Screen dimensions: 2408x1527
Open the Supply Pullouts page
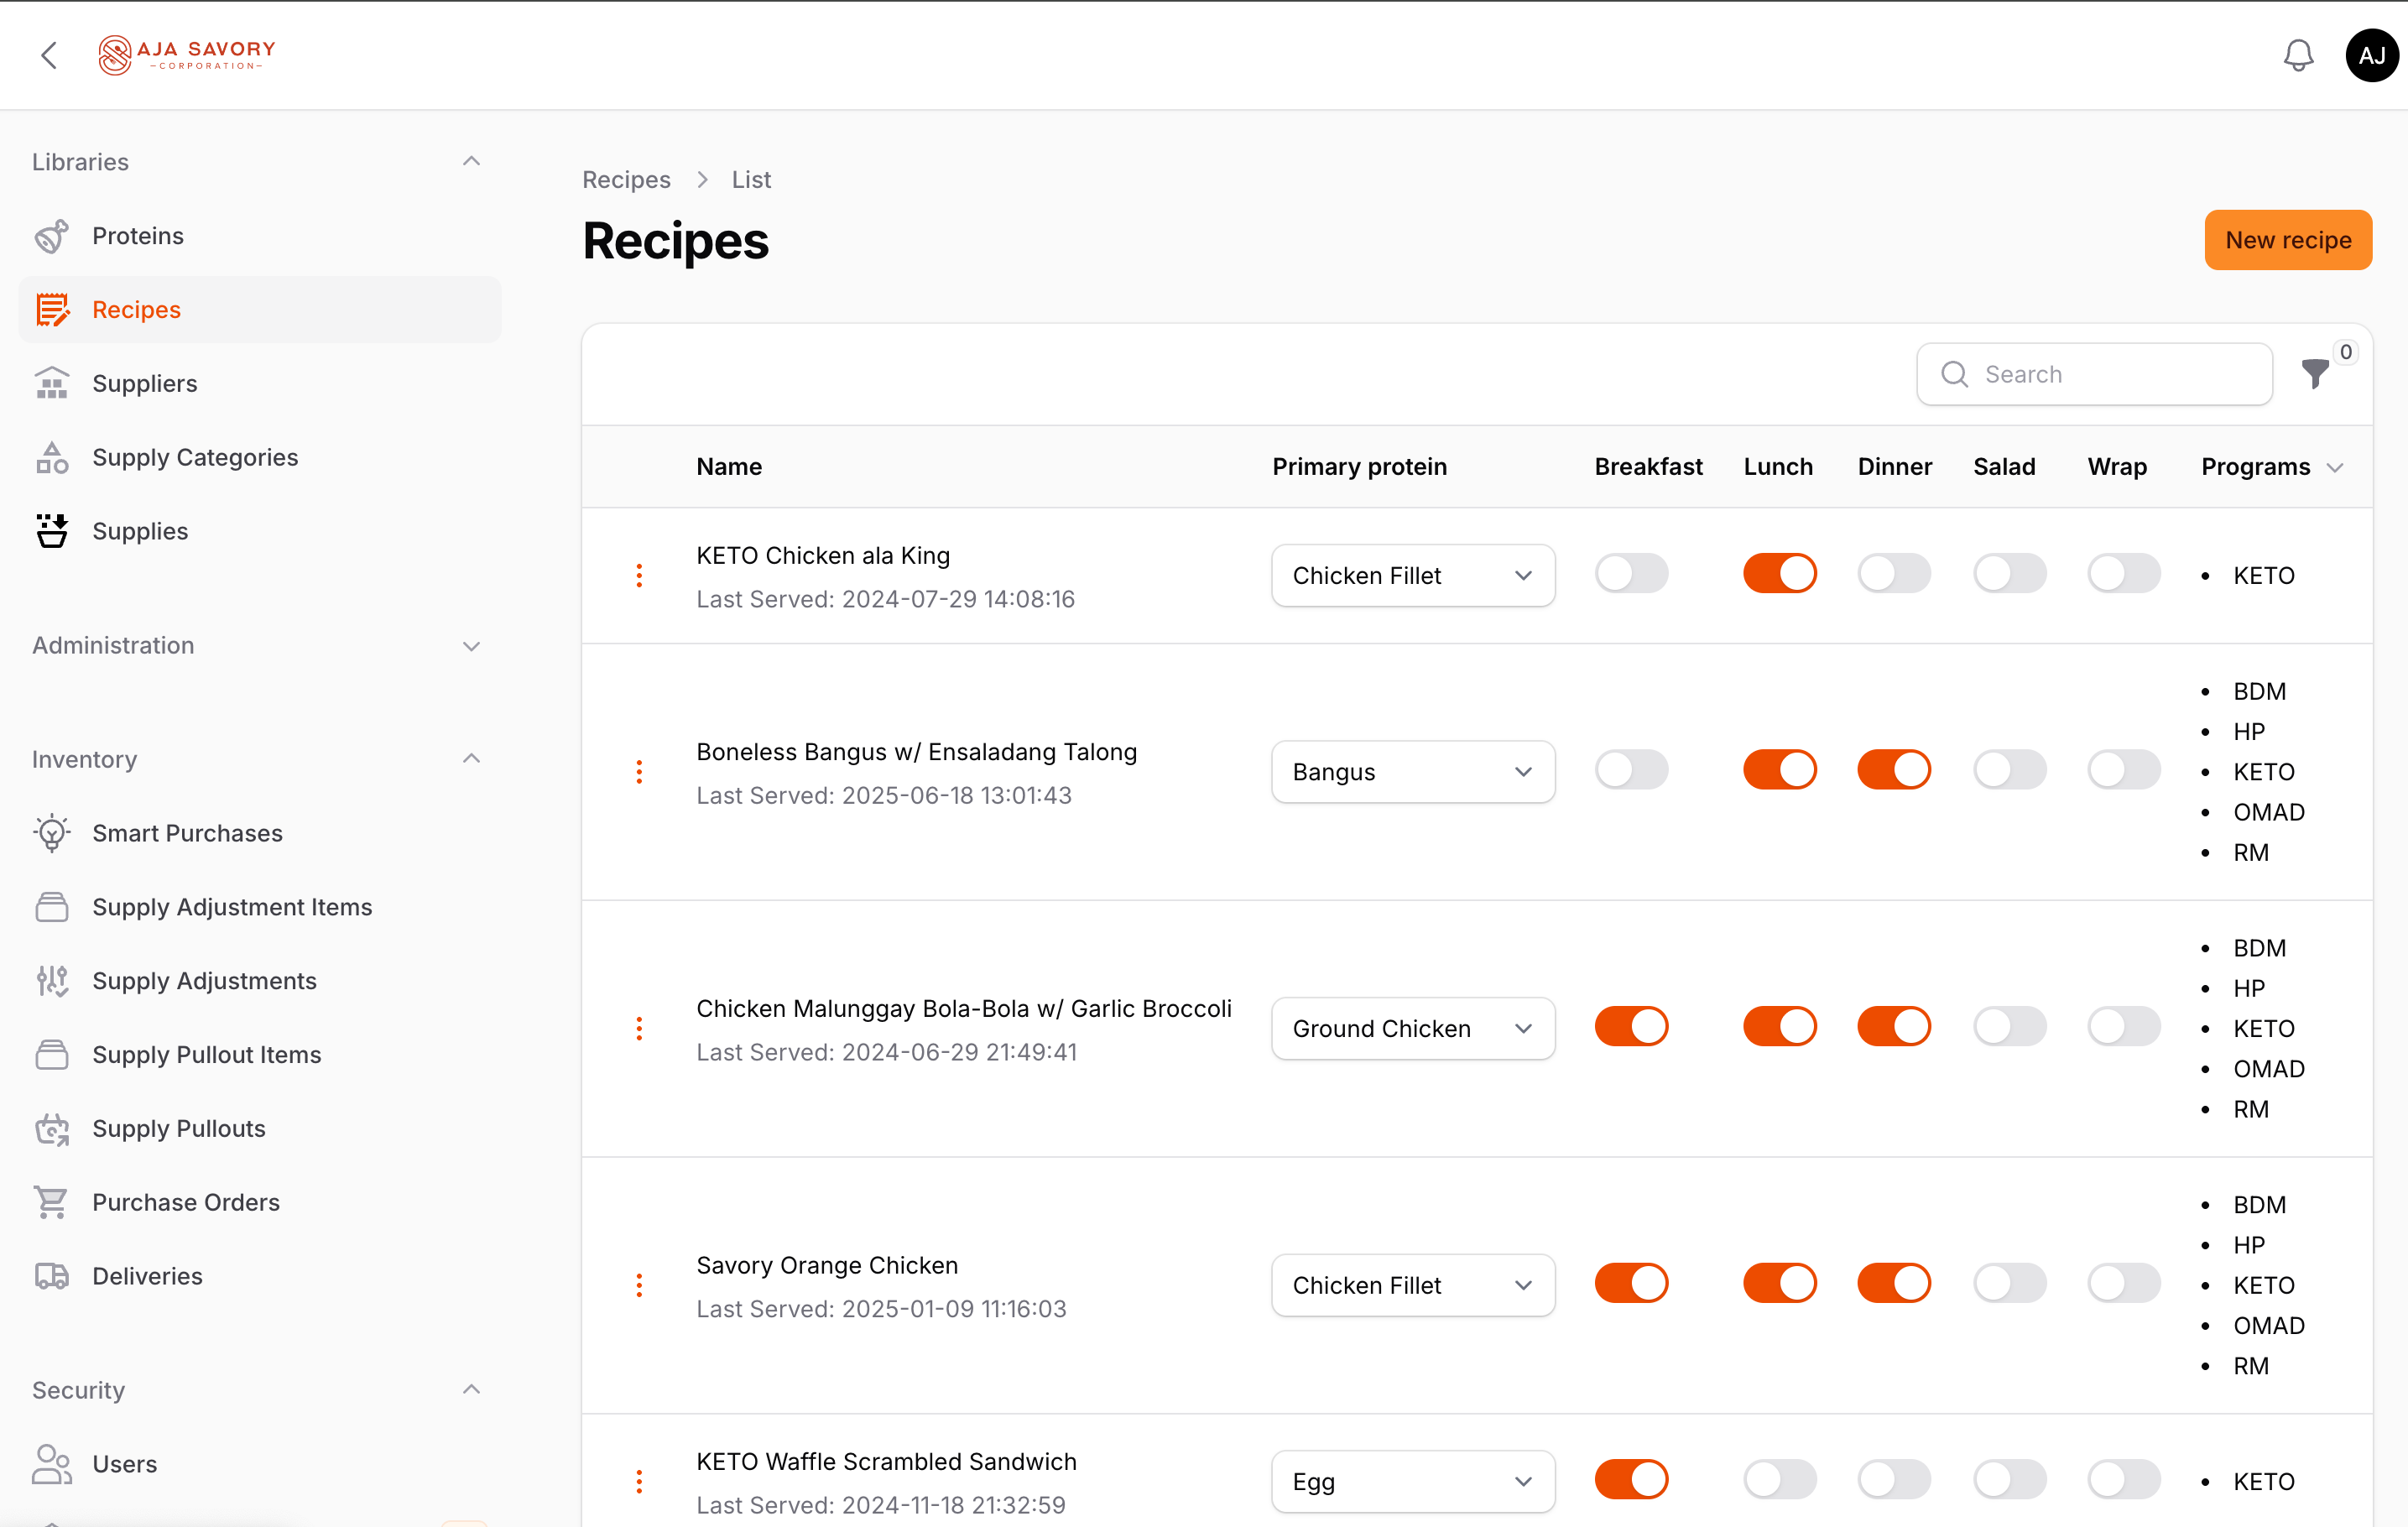coord(178,1128)
